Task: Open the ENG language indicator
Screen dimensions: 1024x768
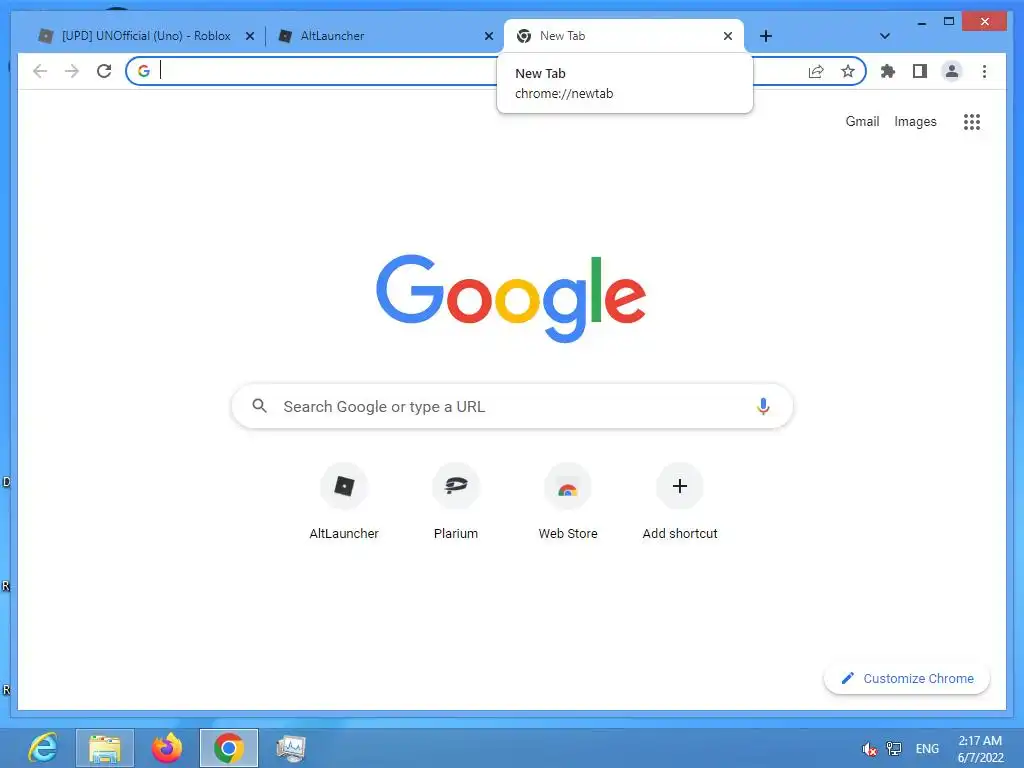Action: (x=927, y=748)
